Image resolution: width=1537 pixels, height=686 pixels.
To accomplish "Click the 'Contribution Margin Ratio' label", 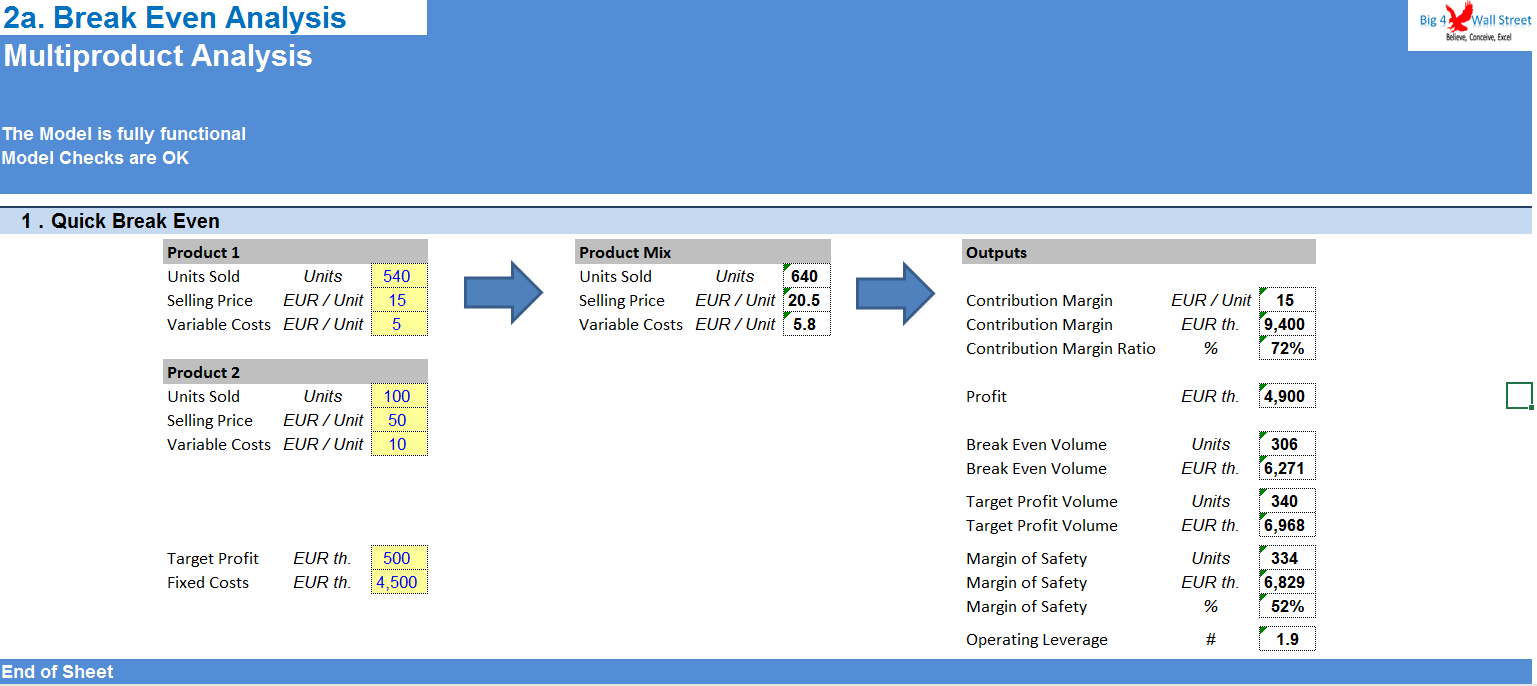I will pyautogui.click(x=1061, y=348).
